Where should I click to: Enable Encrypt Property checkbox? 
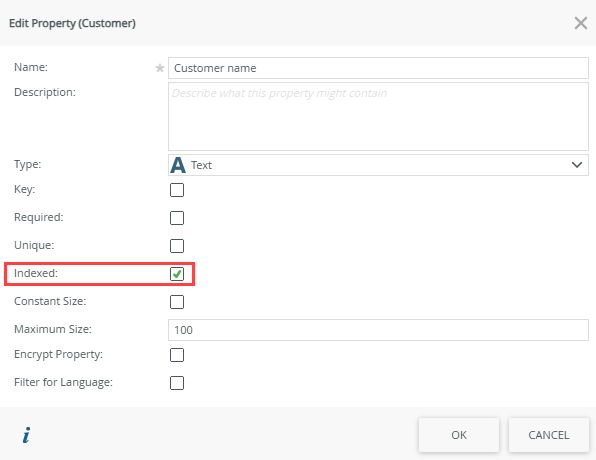[x=177, y=355]
